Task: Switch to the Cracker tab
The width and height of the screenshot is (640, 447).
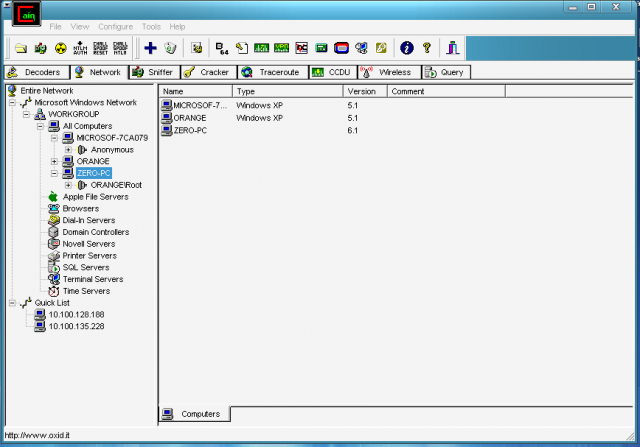Action: (x=209, y=72)
